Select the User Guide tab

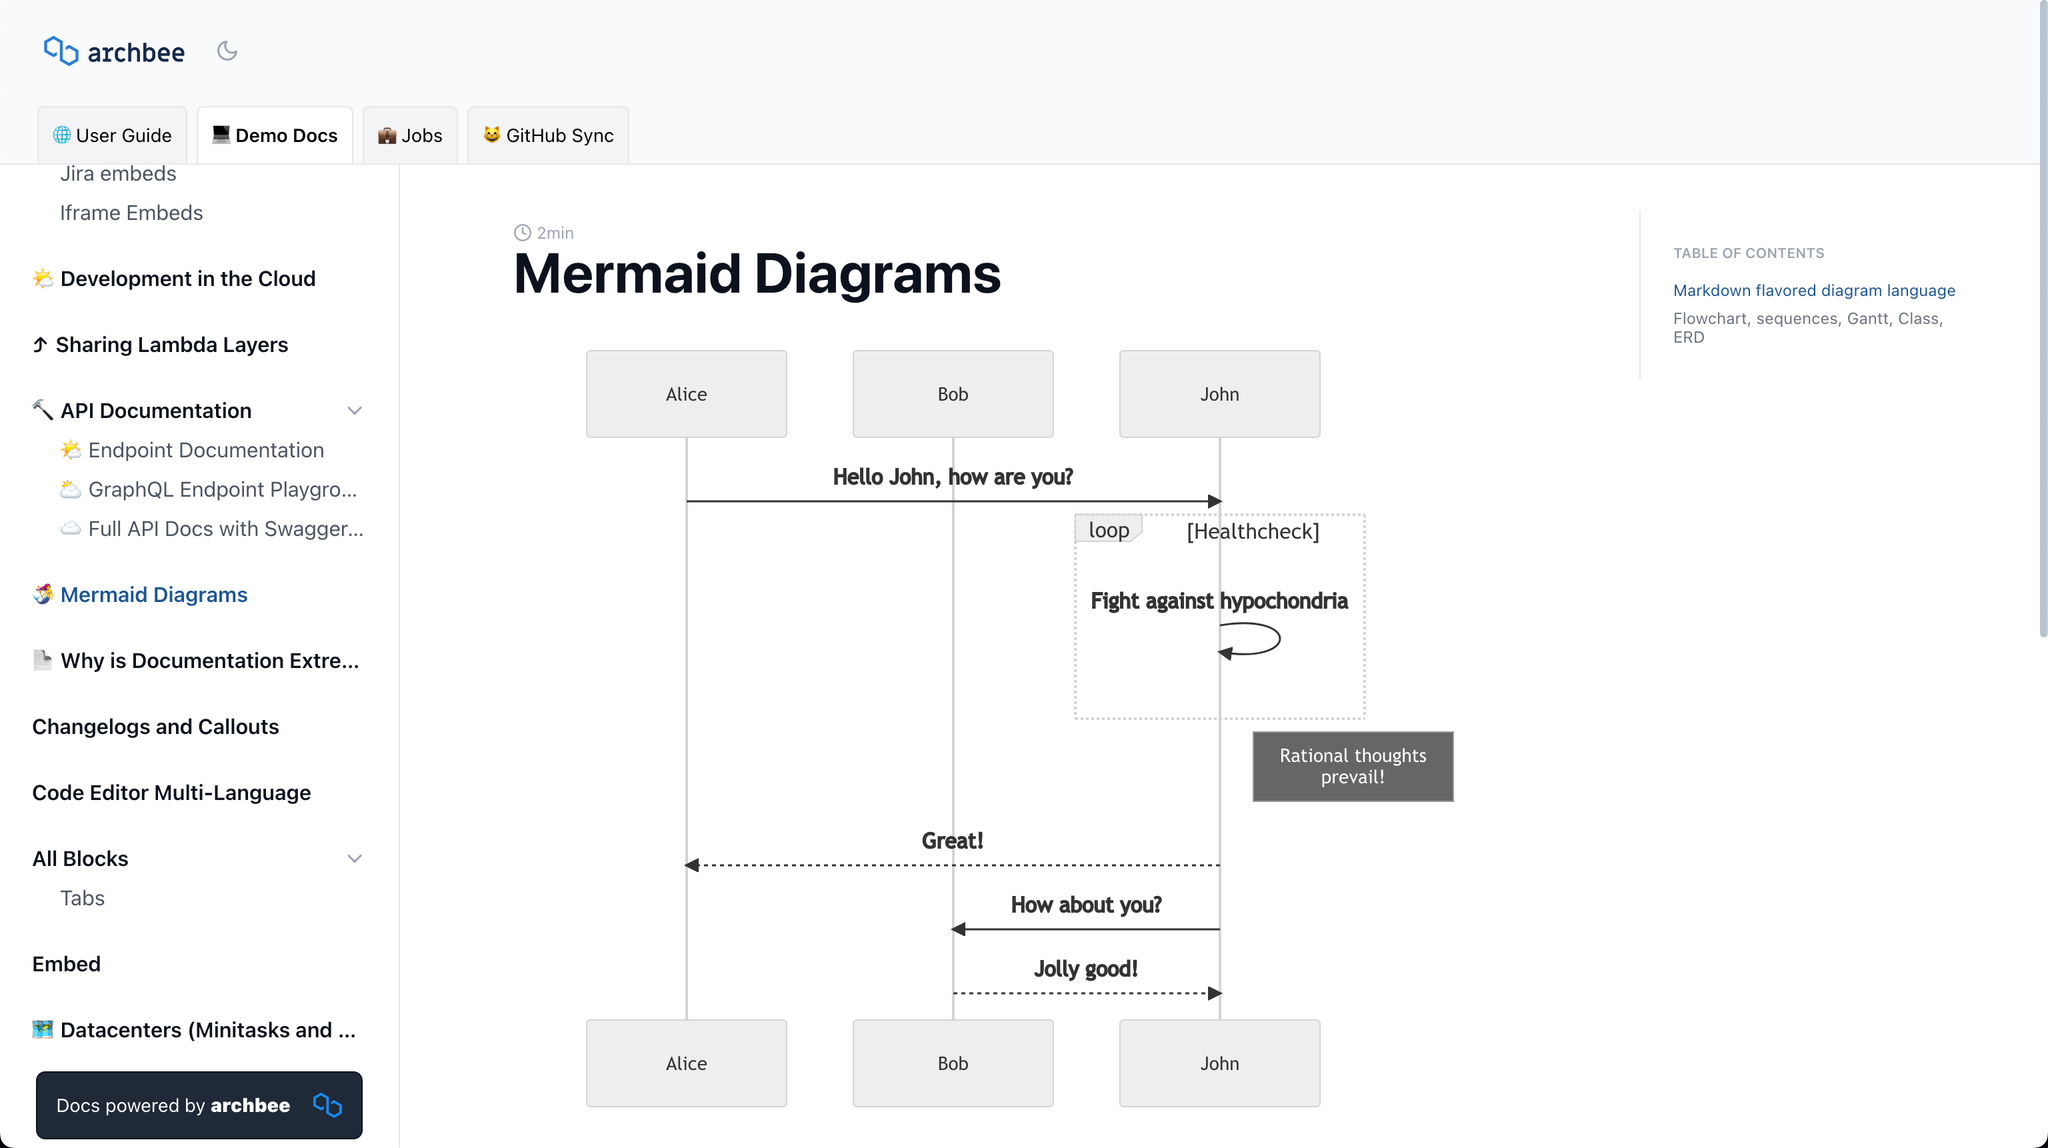click(111, 134)
